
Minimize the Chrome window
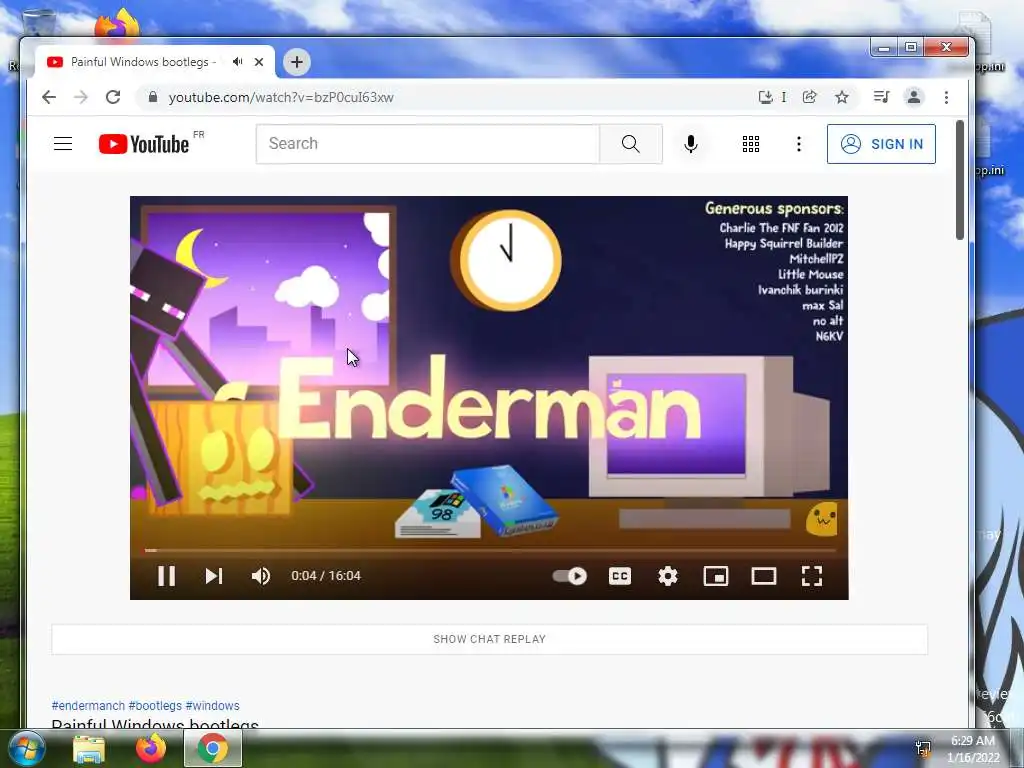pyautogui.click(x=884, y=48)
